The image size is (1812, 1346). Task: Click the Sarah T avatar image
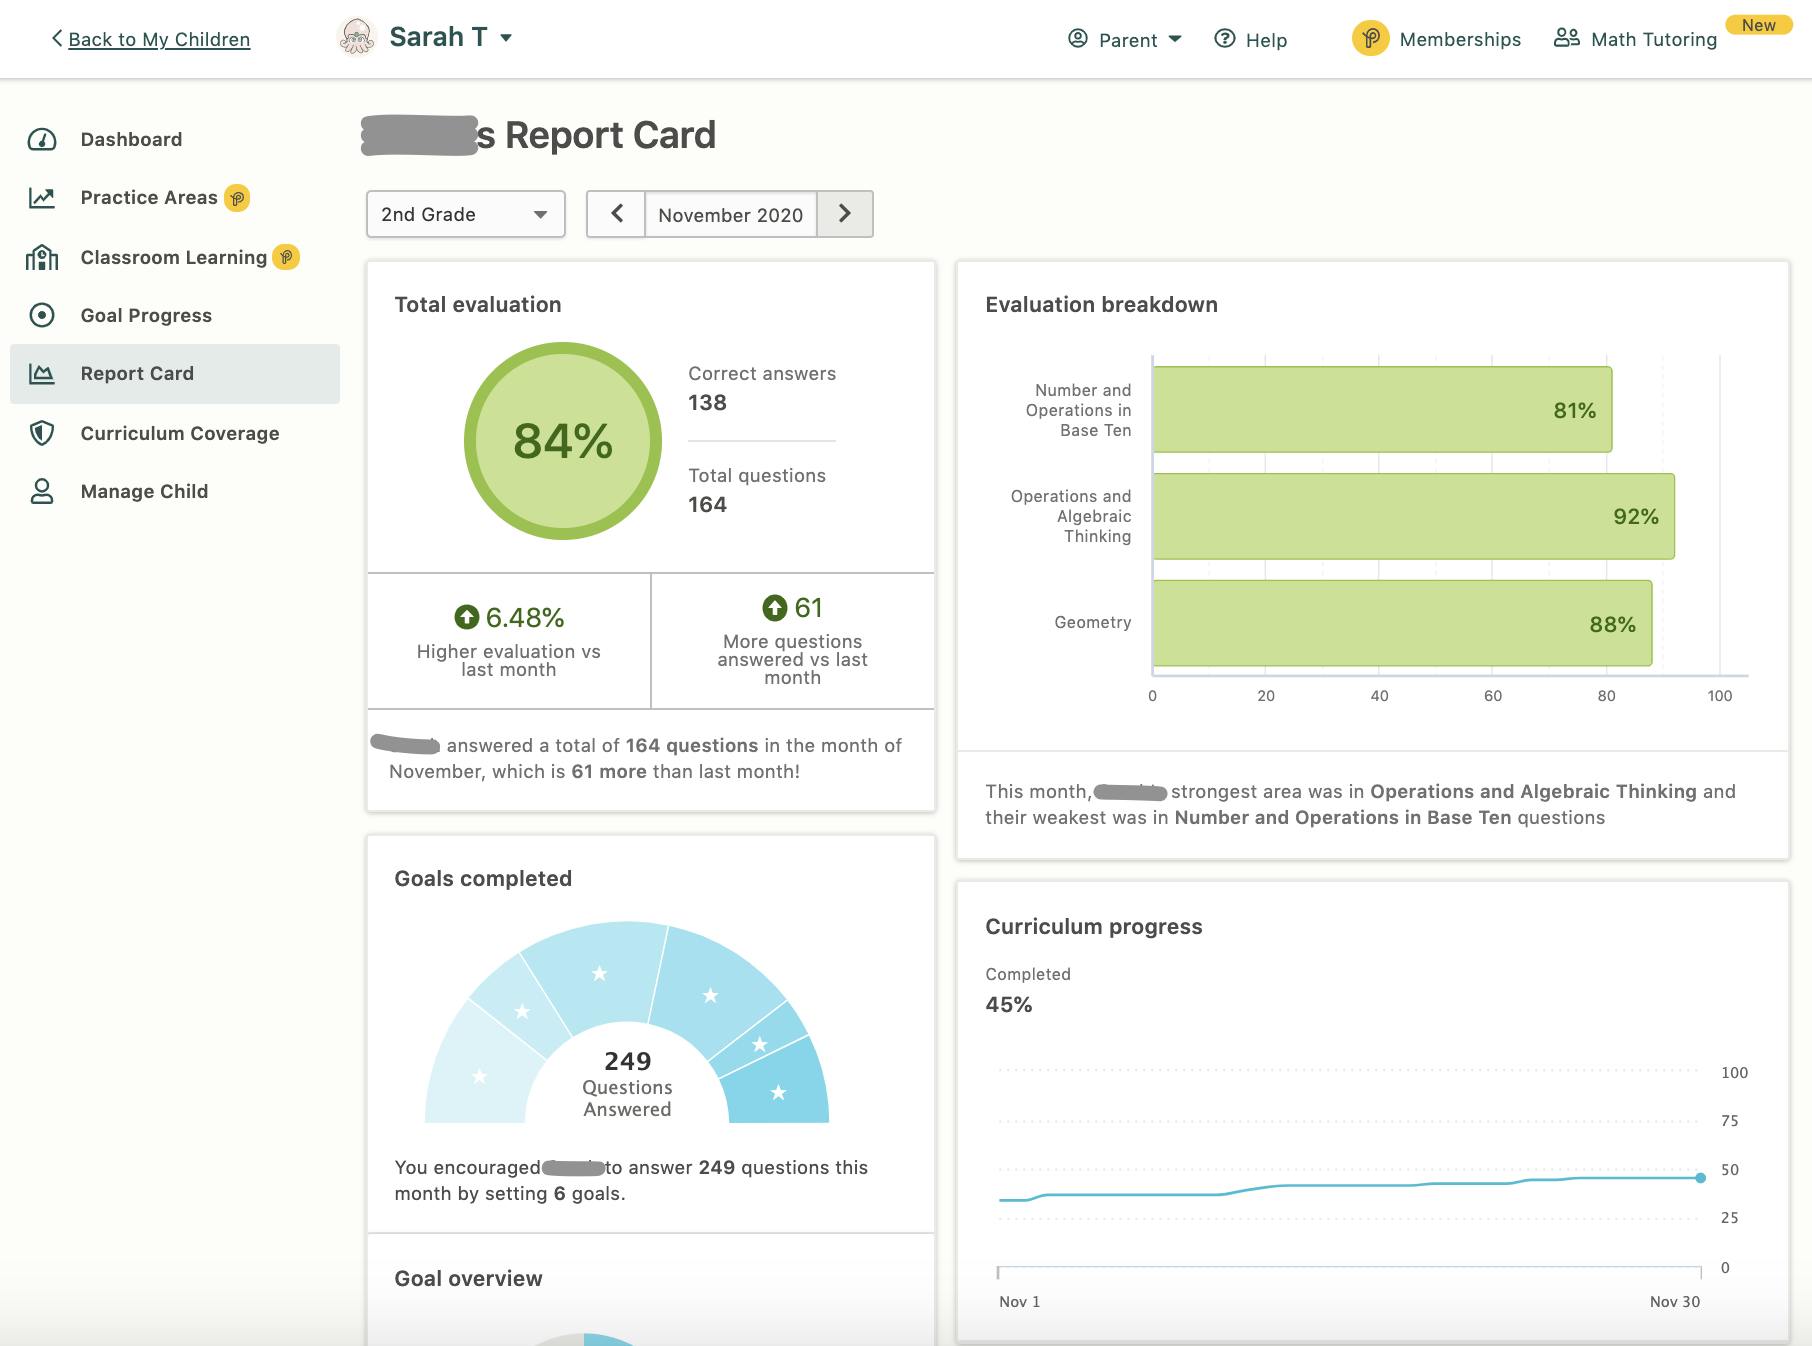[x=356, y=38]
